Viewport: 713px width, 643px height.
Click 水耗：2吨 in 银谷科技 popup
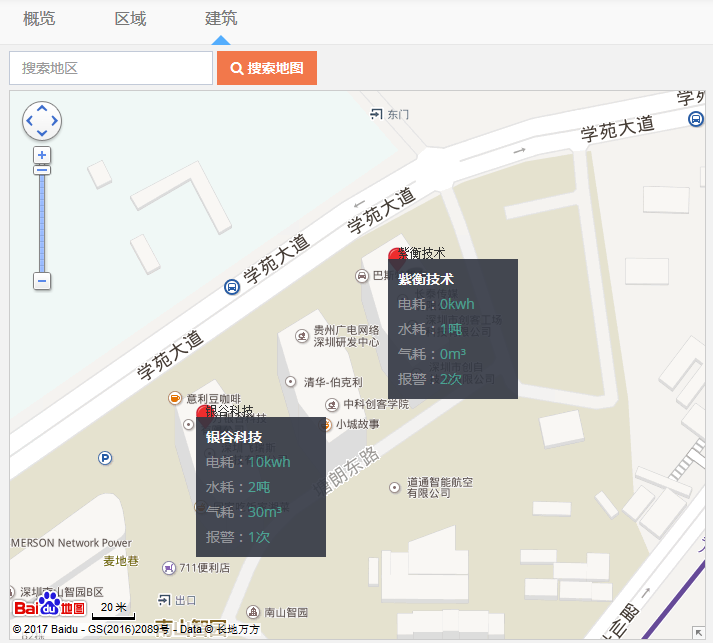(x=238, y=487)
